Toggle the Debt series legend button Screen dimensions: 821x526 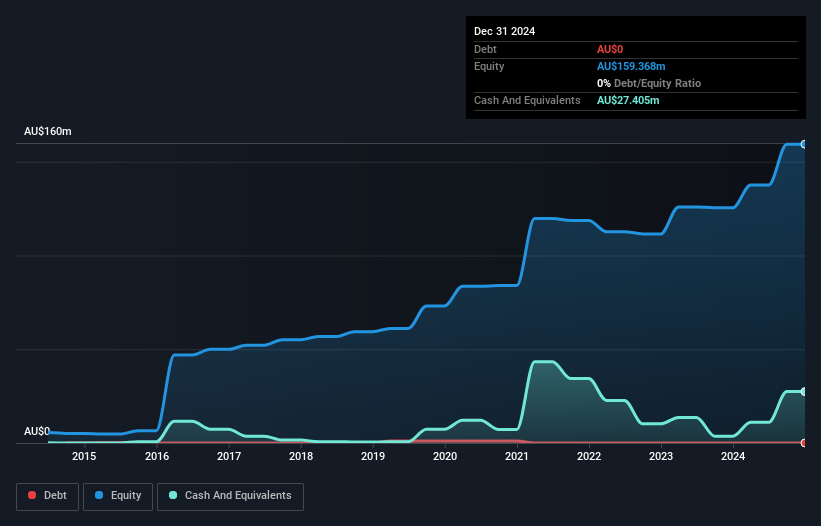48,496
